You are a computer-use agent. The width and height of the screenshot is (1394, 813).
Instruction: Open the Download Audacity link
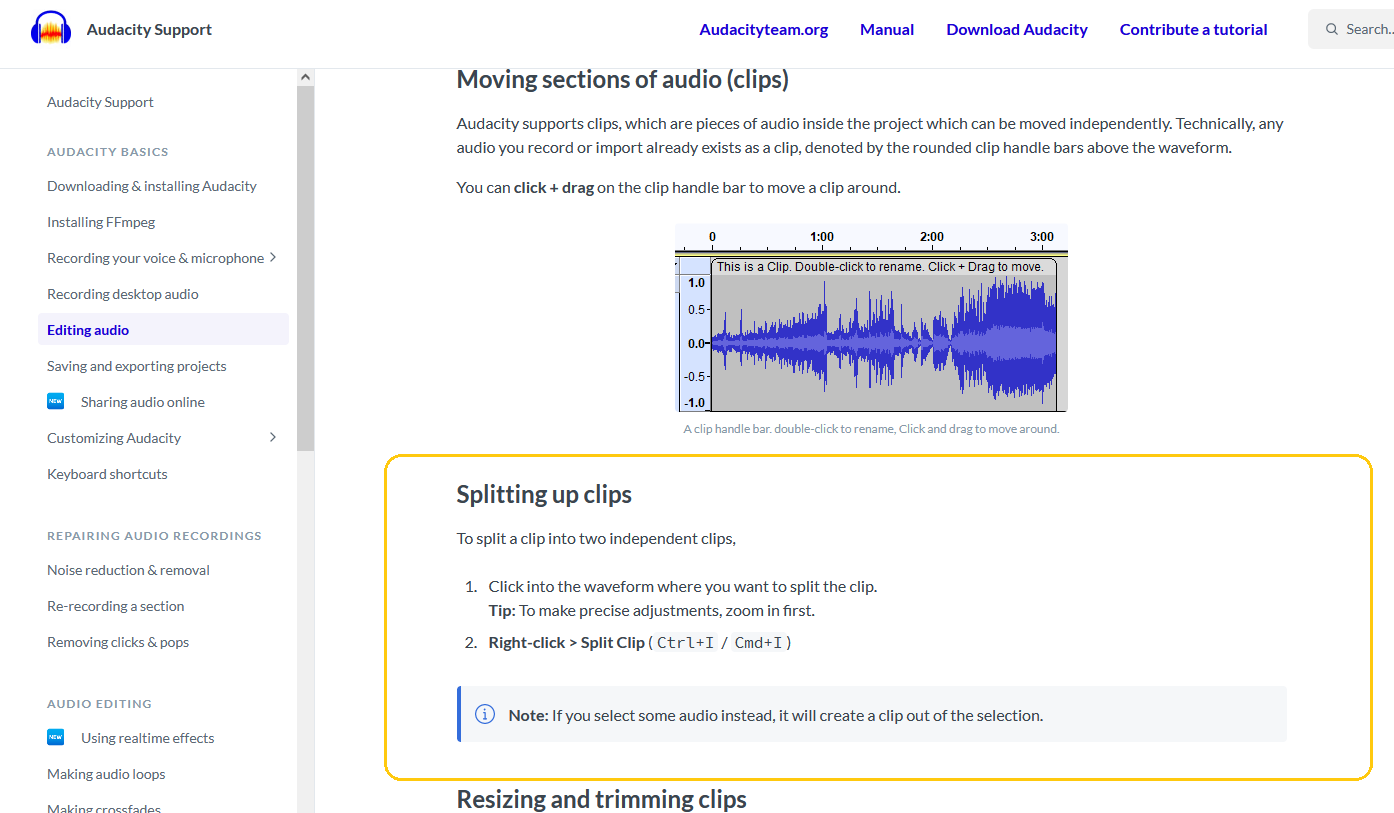coord(1016,29)
